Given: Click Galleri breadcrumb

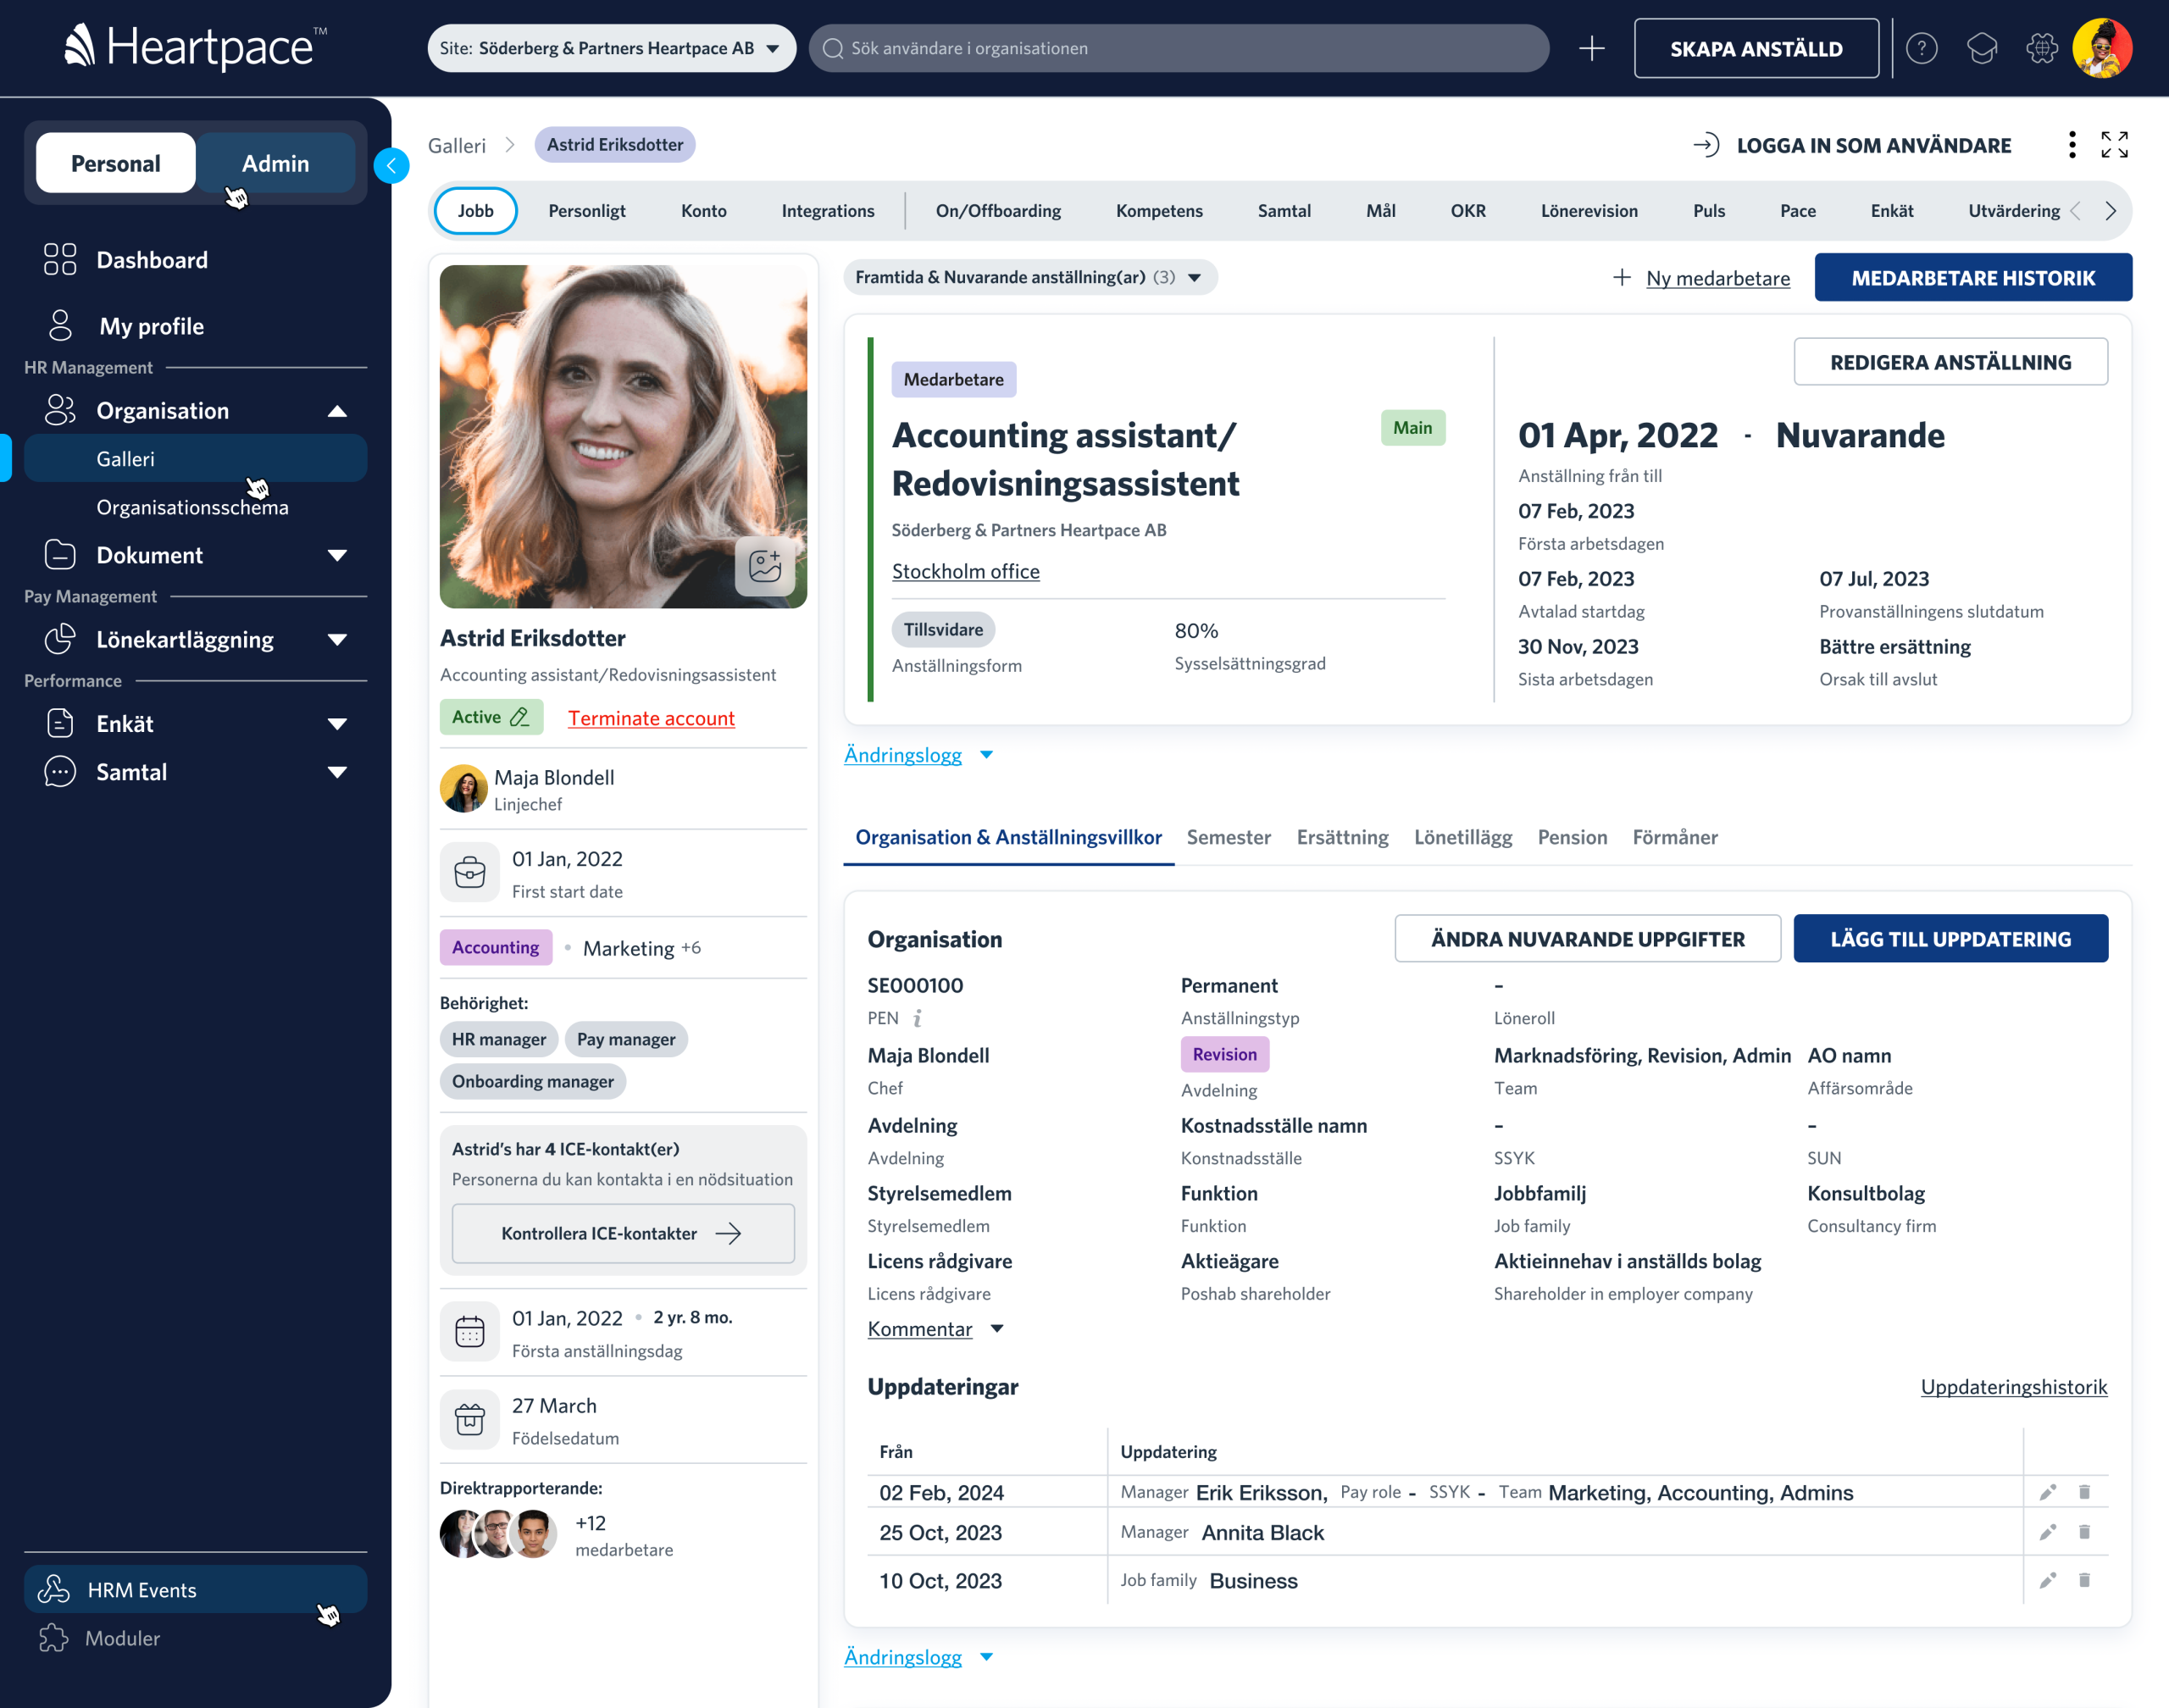Looking at the screenshot, I should (456, 145).
